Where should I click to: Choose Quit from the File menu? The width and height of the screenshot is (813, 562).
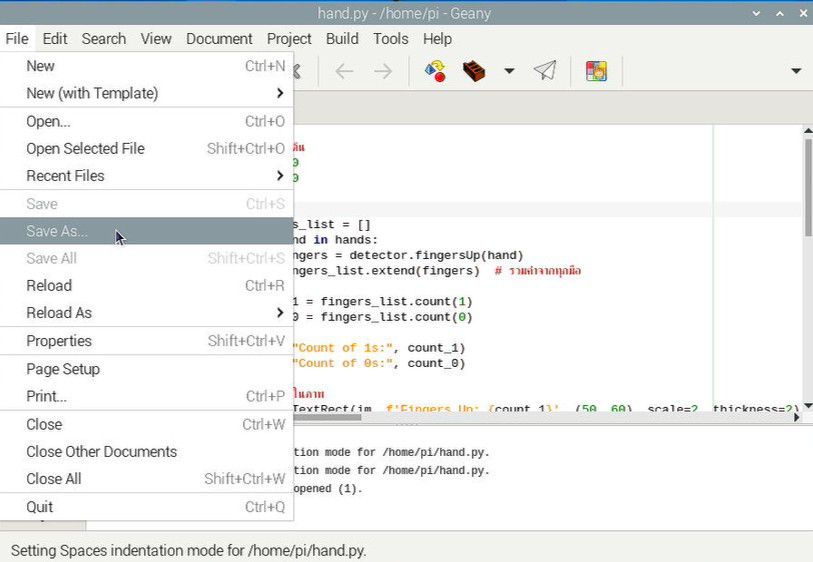[40, 507]
